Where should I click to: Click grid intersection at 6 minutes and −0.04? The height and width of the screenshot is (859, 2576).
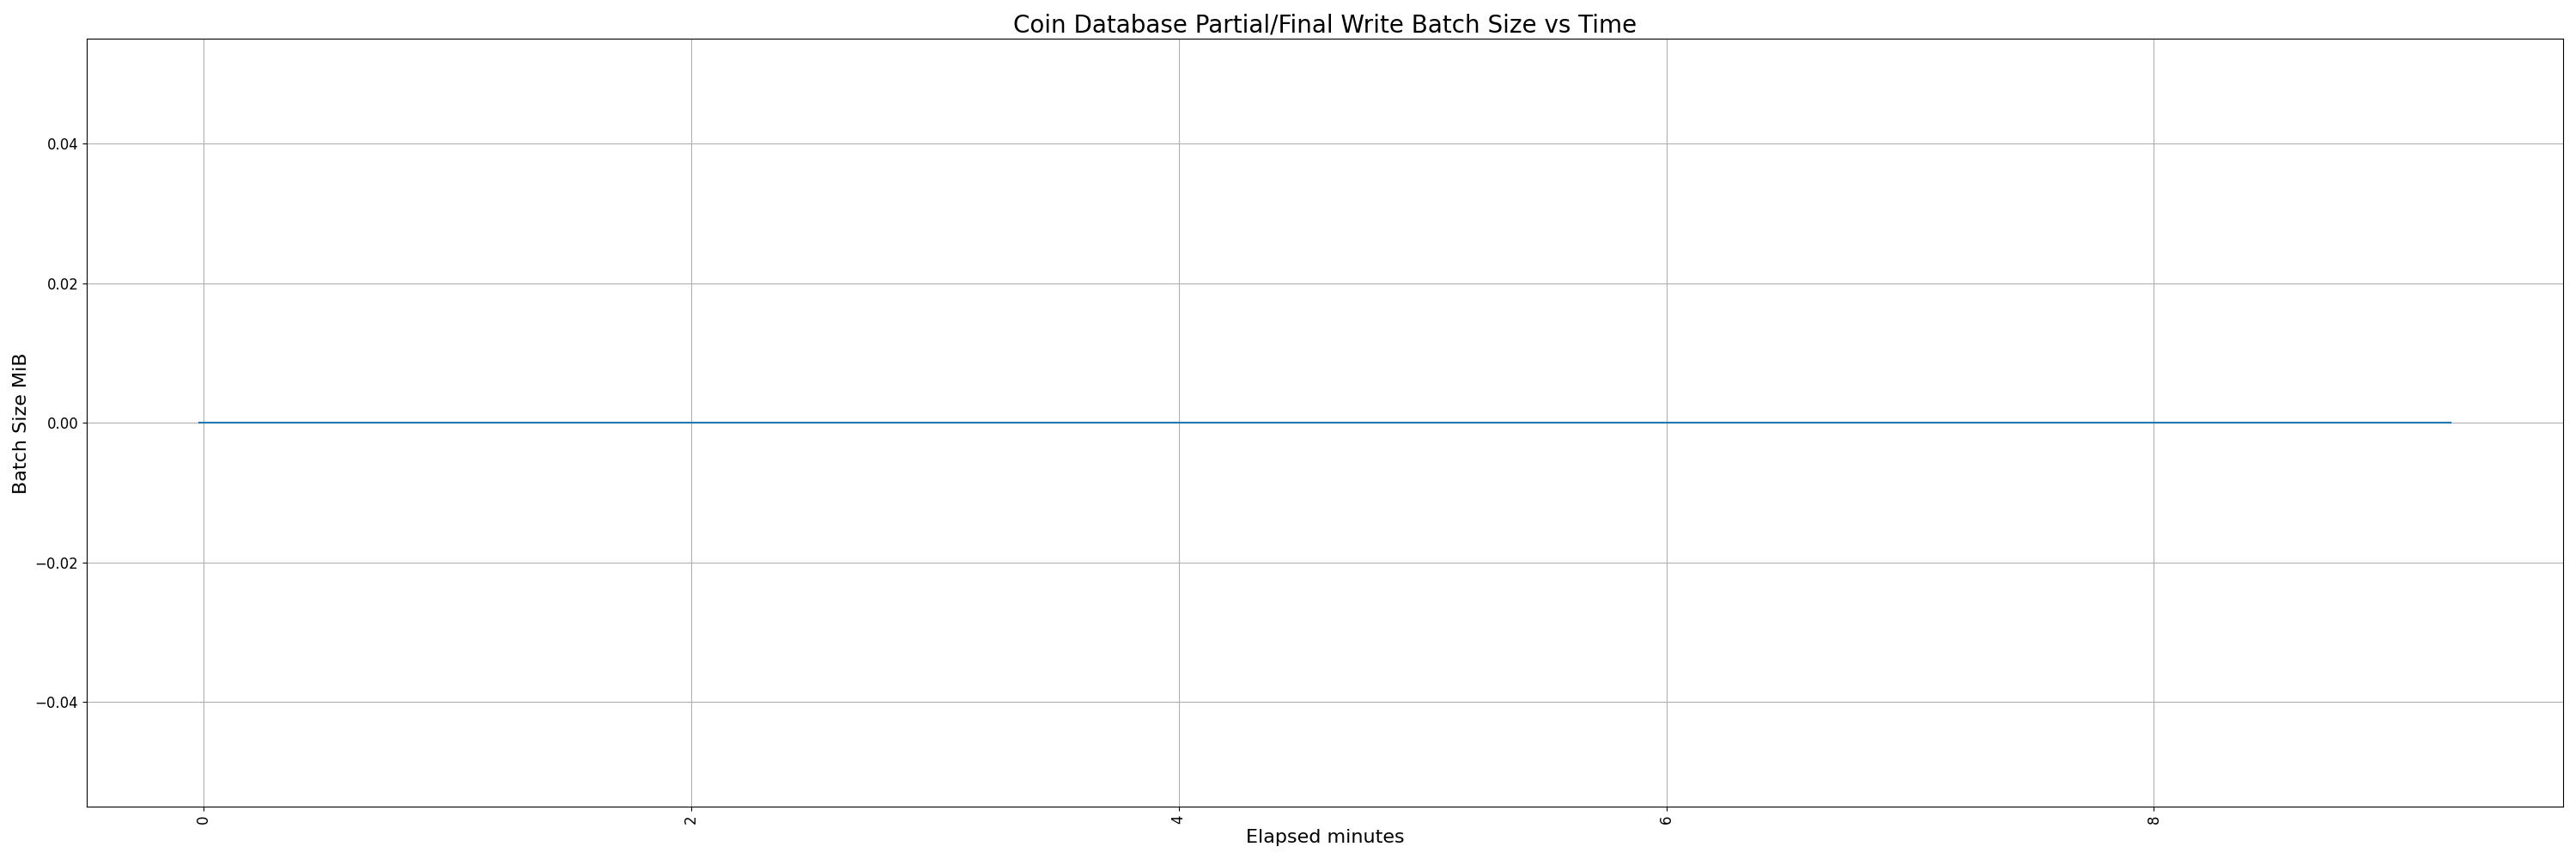[x=1667, y=703]
